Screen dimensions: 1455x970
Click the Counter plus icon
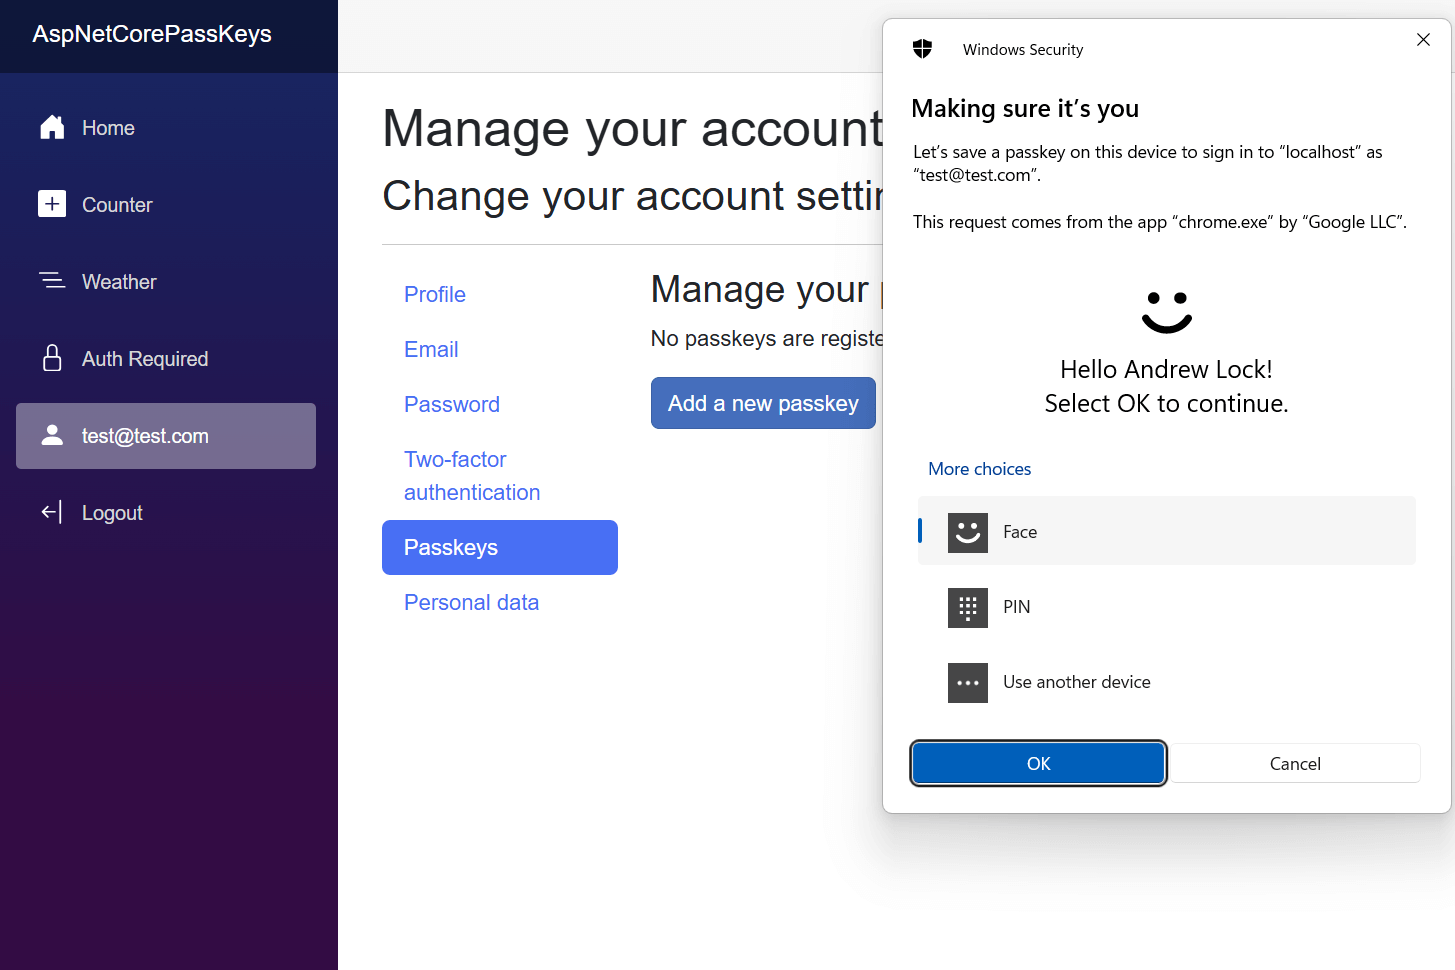pyautogui.click(x=52, y=204)
